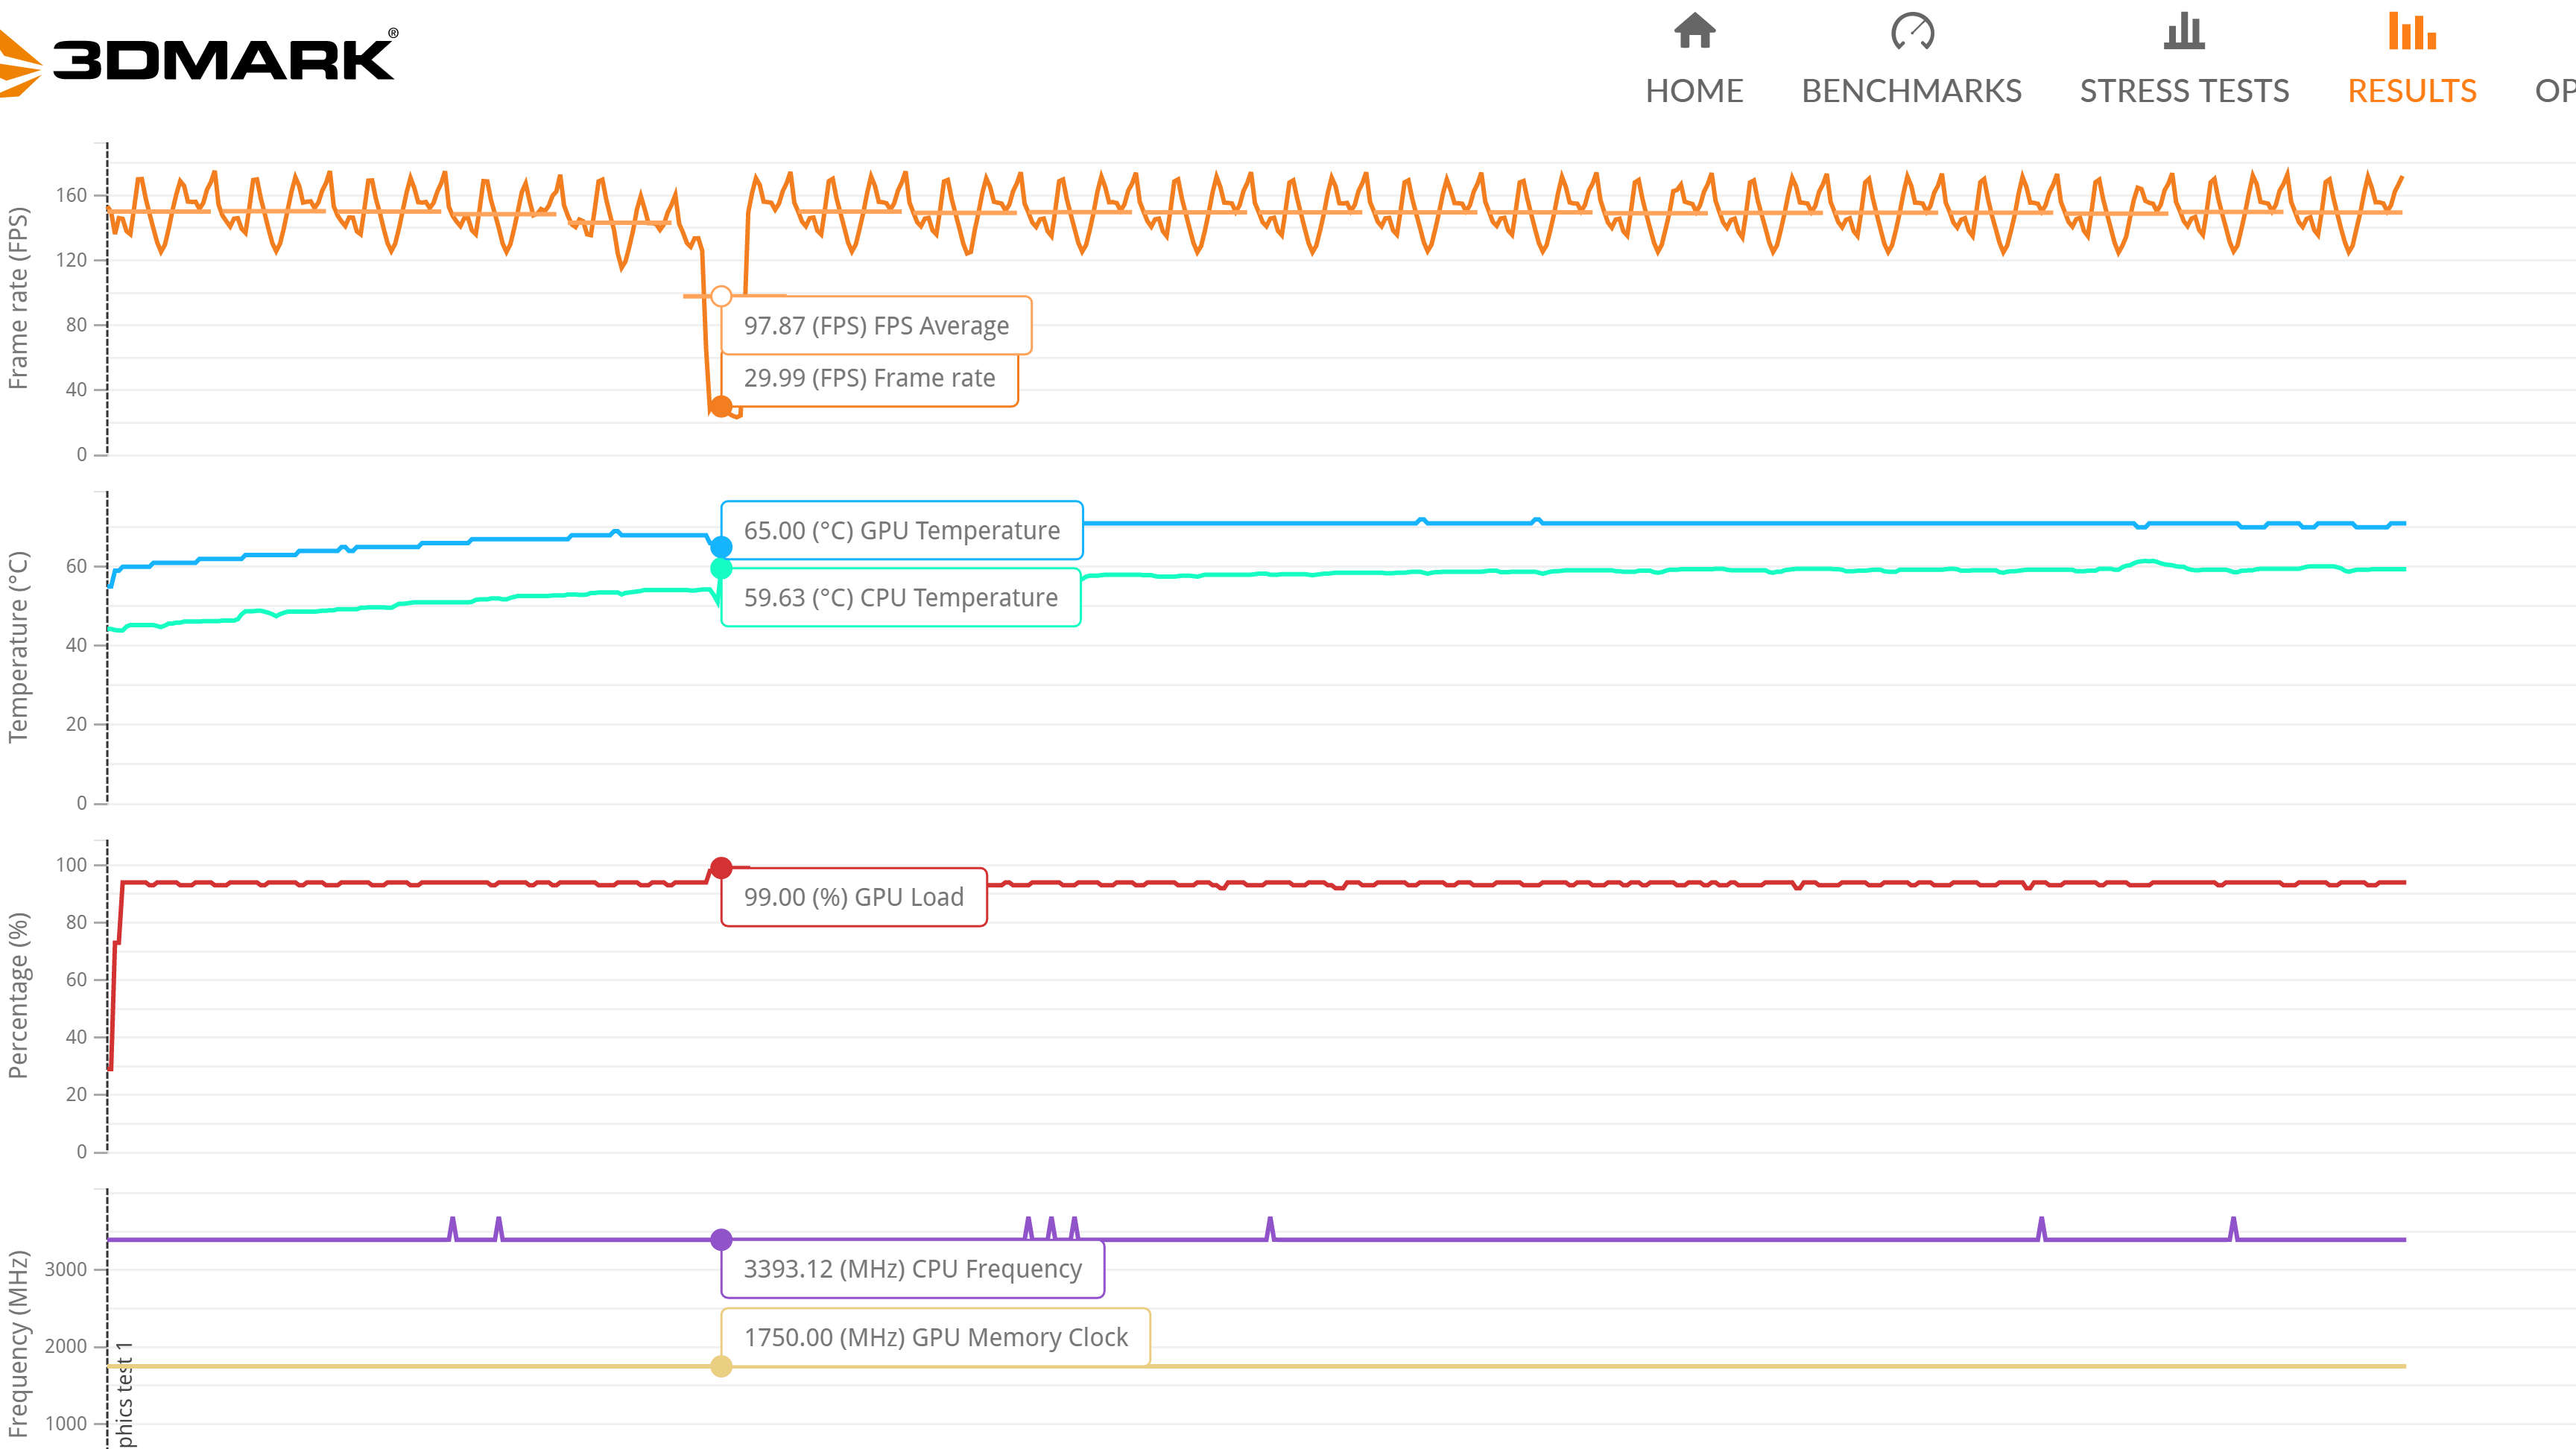
Task: Click the '99.00 (%) GPU Load' tooltip
Action: (854, 897)
